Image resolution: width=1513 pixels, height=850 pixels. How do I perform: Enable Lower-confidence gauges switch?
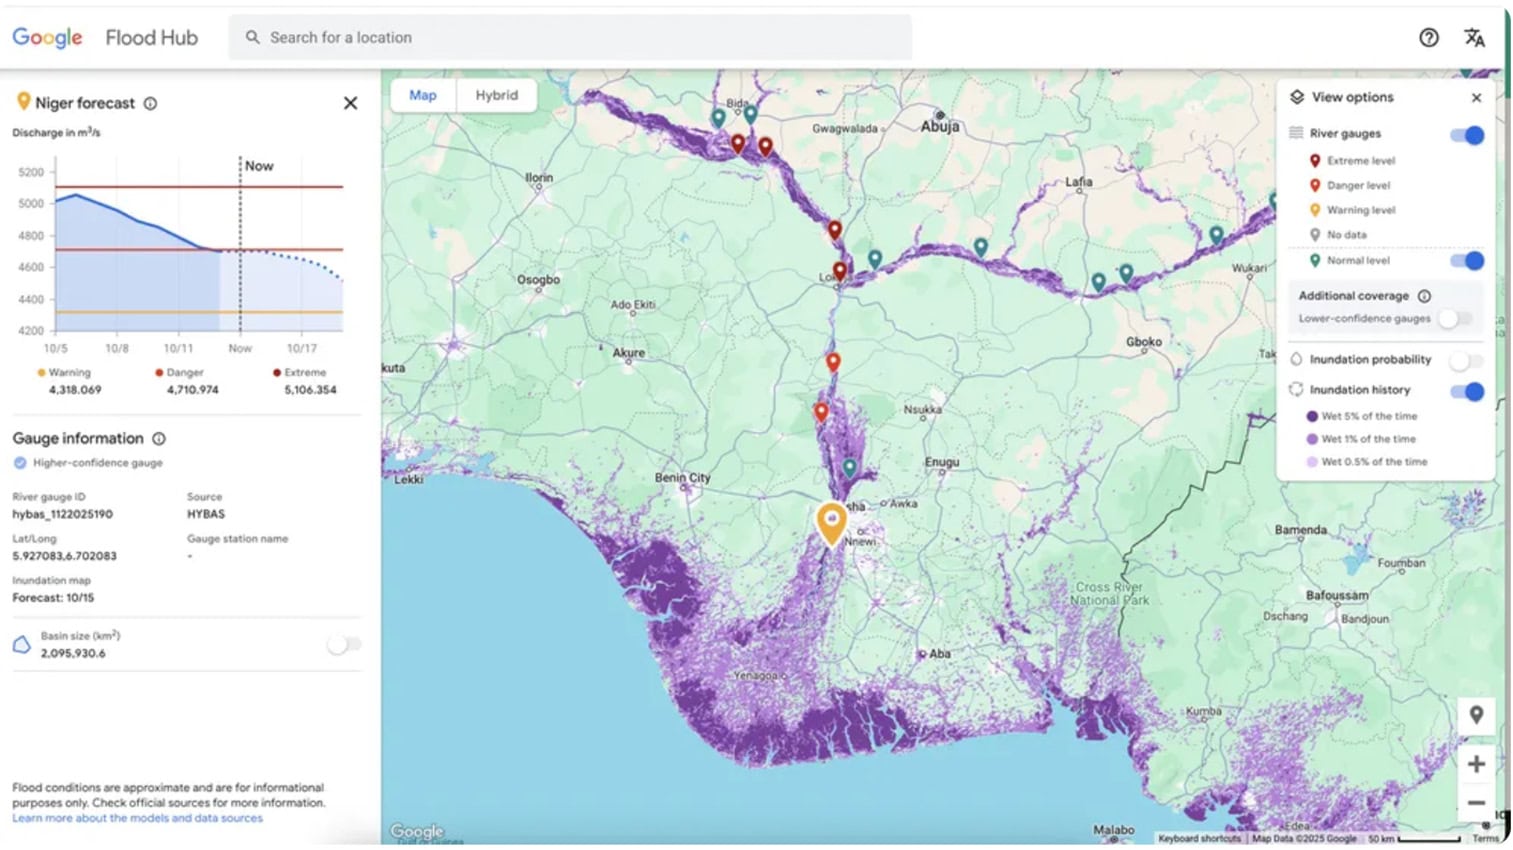coord(1455,319)
